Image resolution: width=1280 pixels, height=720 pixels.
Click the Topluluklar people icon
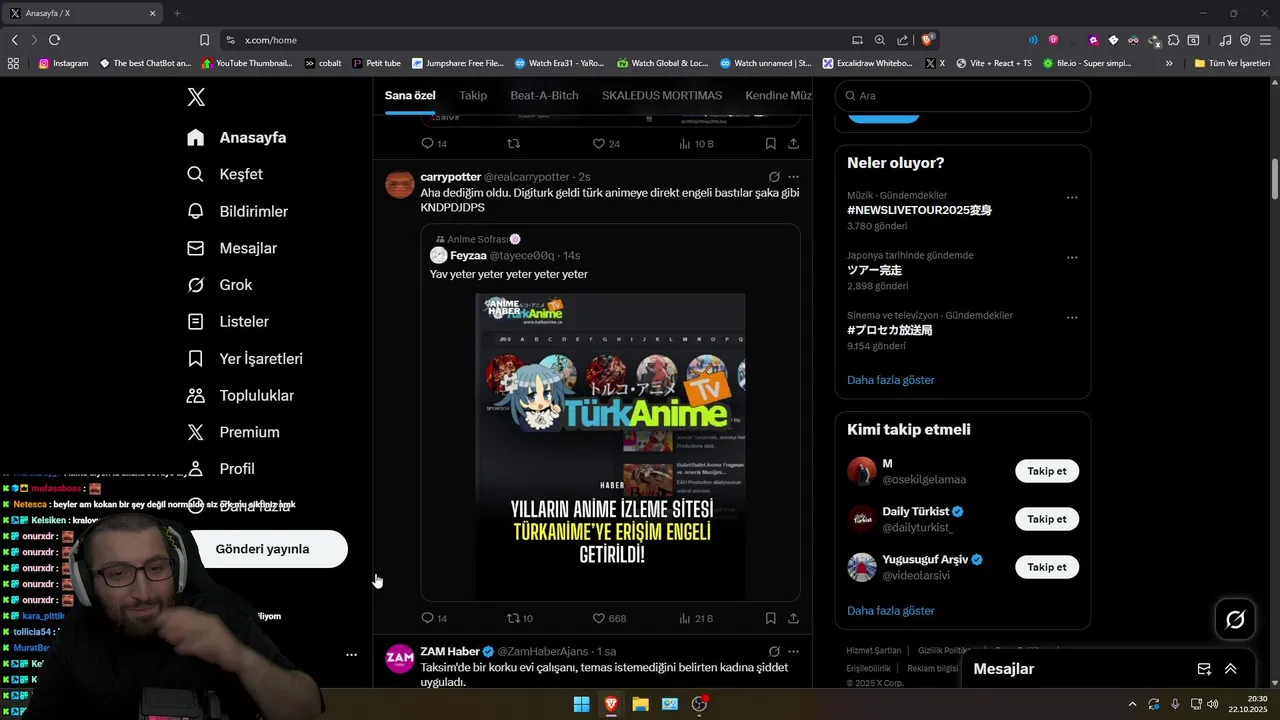pyautogui.click(x=196, y=395)
